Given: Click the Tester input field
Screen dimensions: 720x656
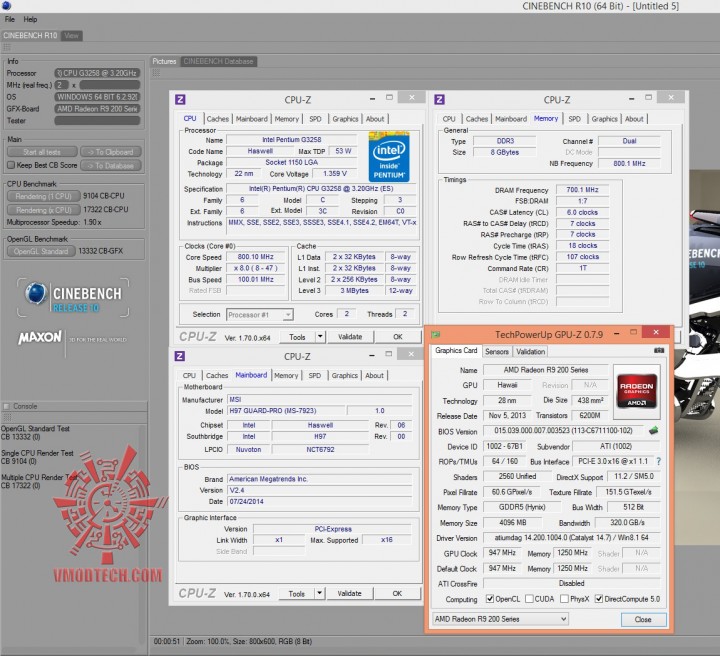Looking at the screenshot, I should (x=97, y=120).
